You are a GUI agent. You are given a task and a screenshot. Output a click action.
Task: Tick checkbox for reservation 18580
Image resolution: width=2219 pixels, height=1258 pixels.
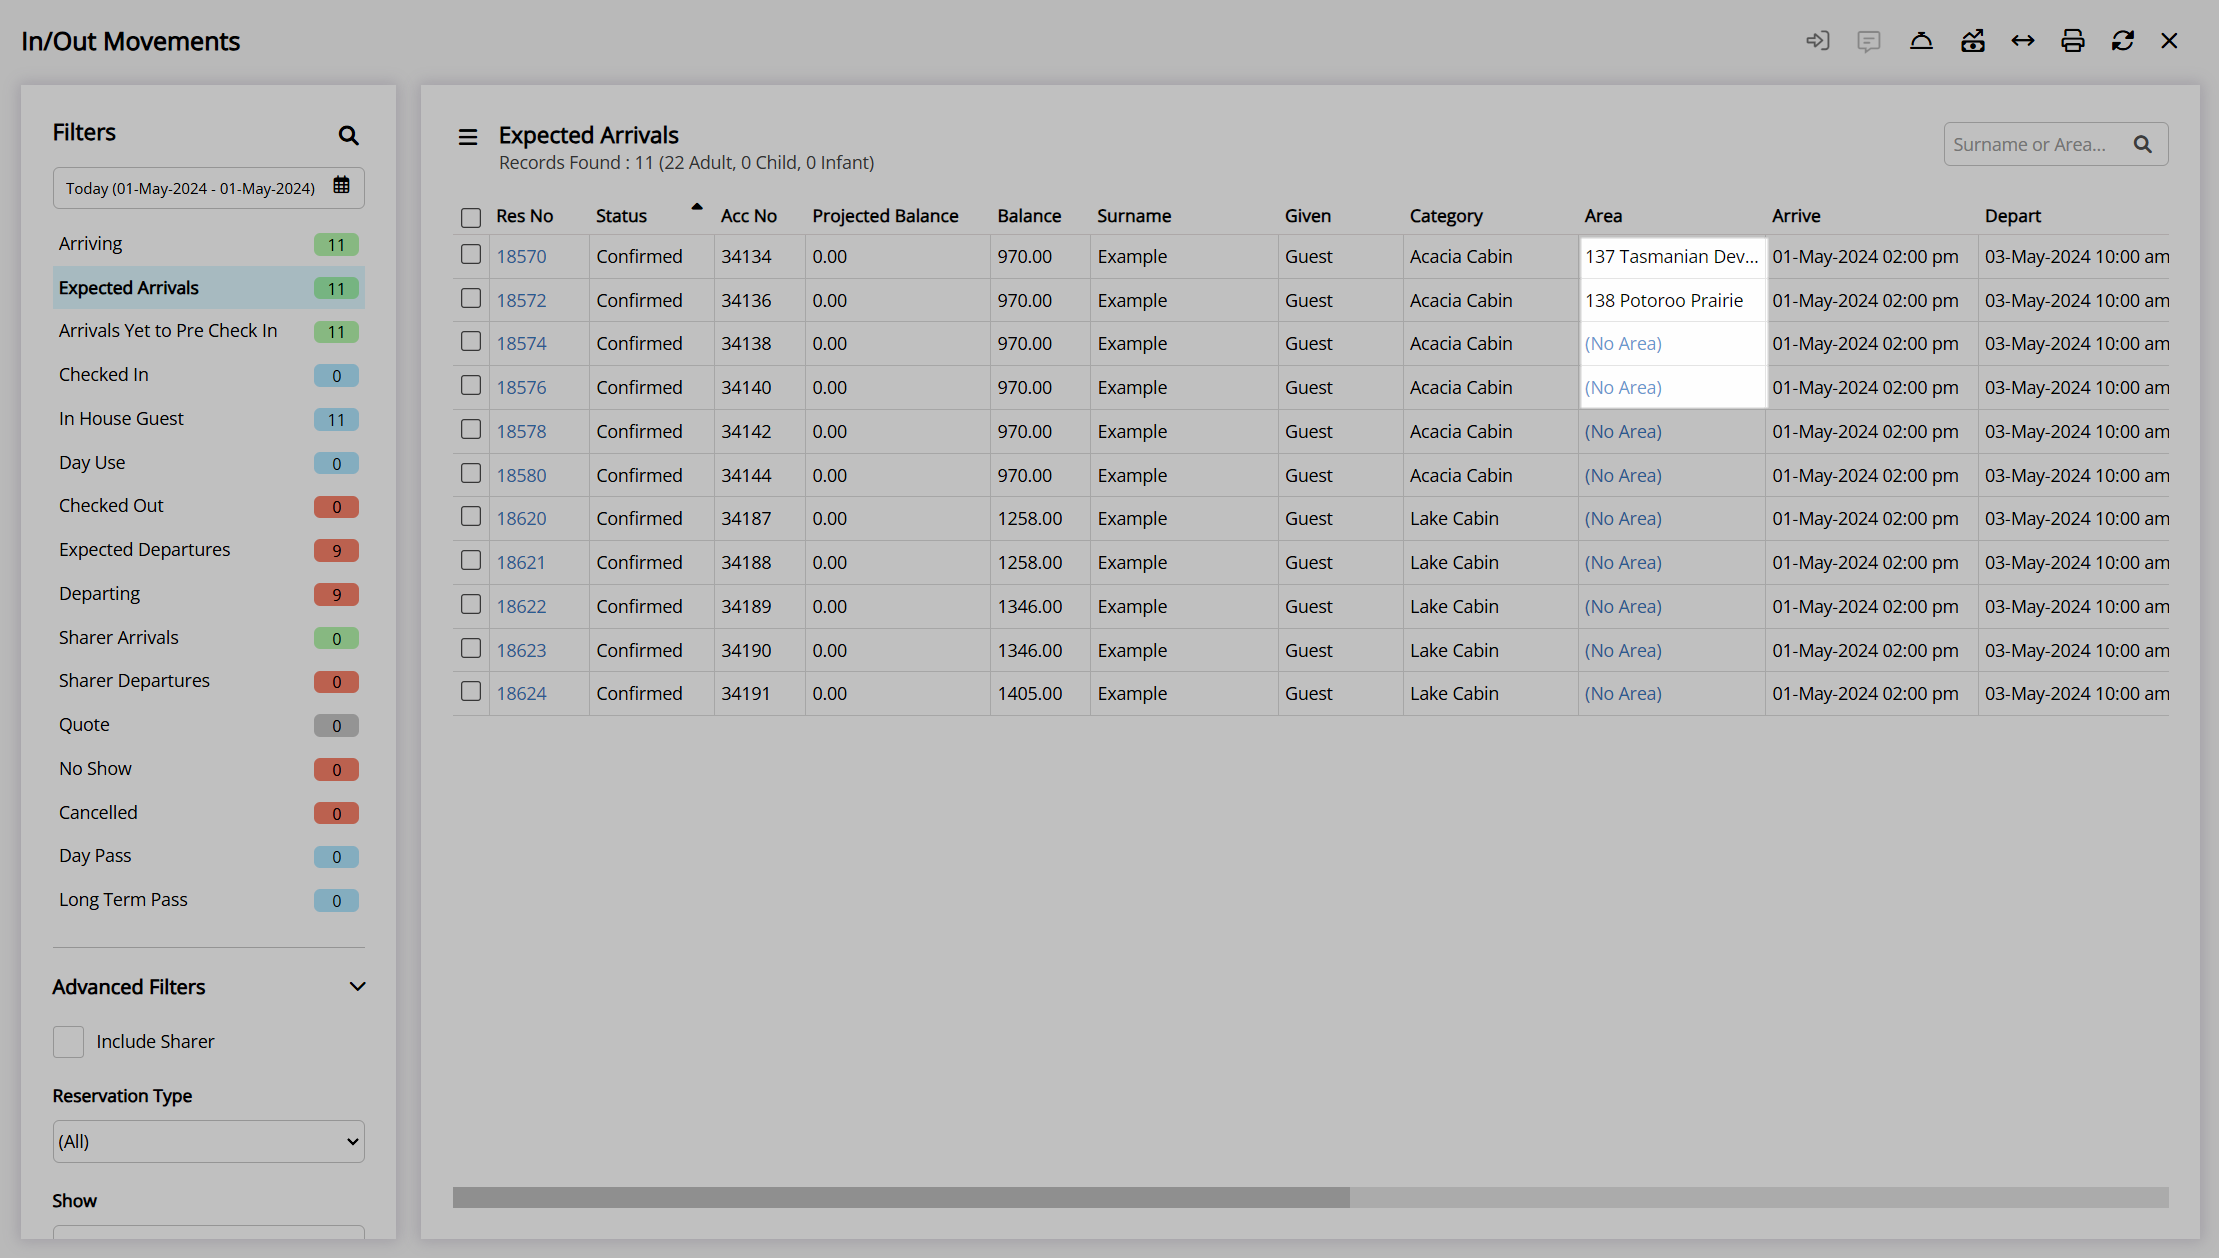coord(471,474)
